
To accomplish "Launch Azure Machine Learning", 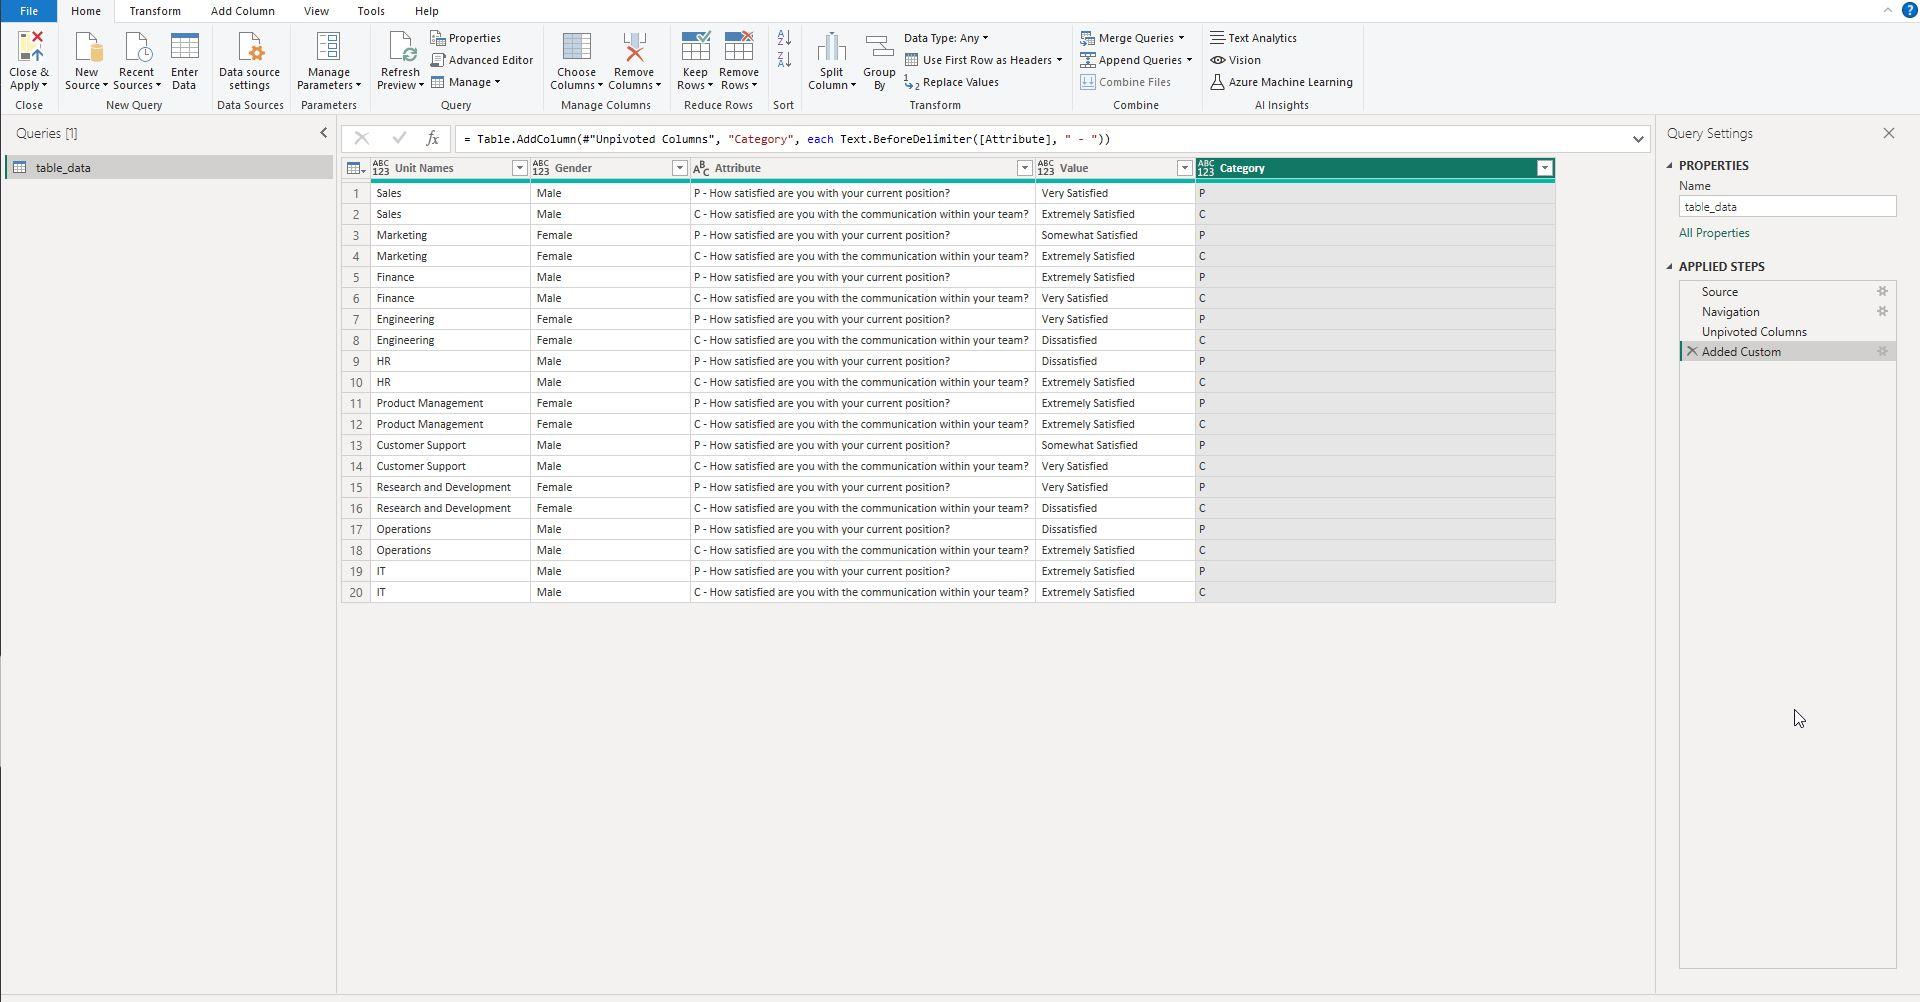I will pos(1281,82).
